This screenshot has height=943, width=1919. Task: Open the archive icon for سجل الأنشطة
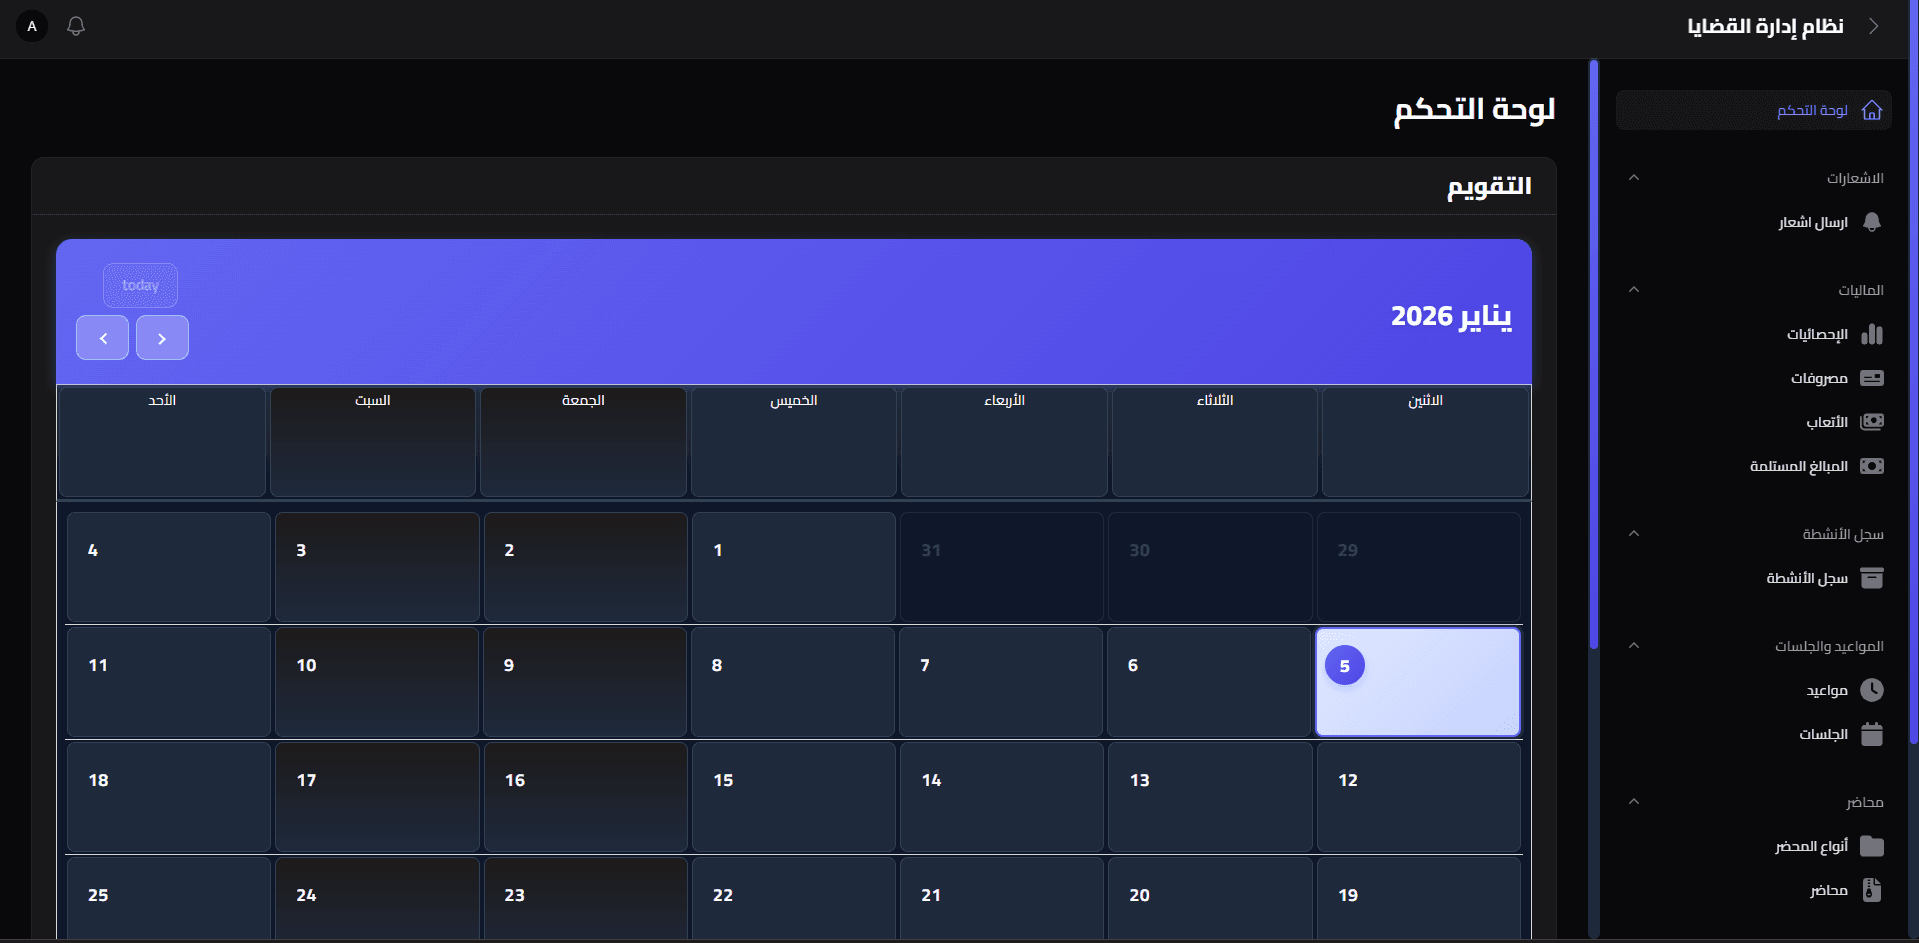tap(1872, 578)
